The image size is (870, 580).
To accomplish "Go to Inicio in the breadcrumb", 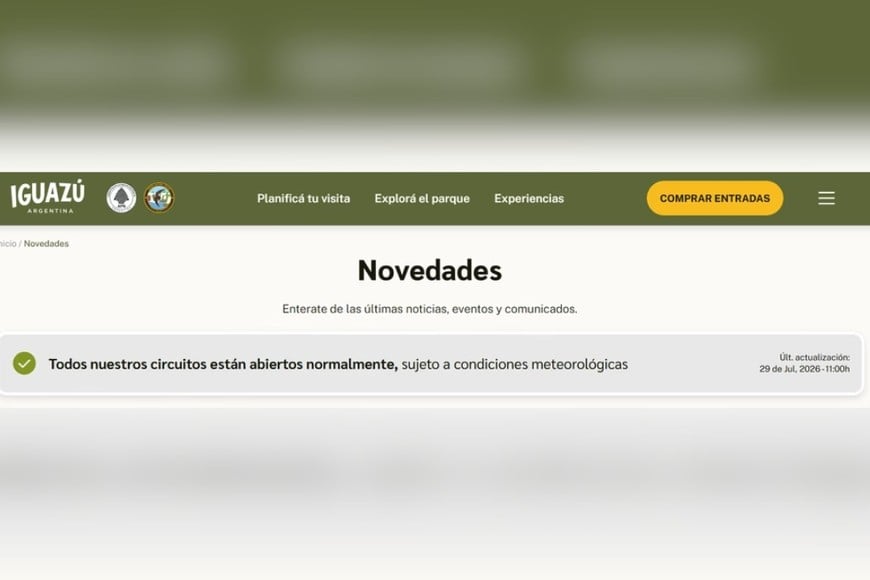I will click(x=8, y=244).
